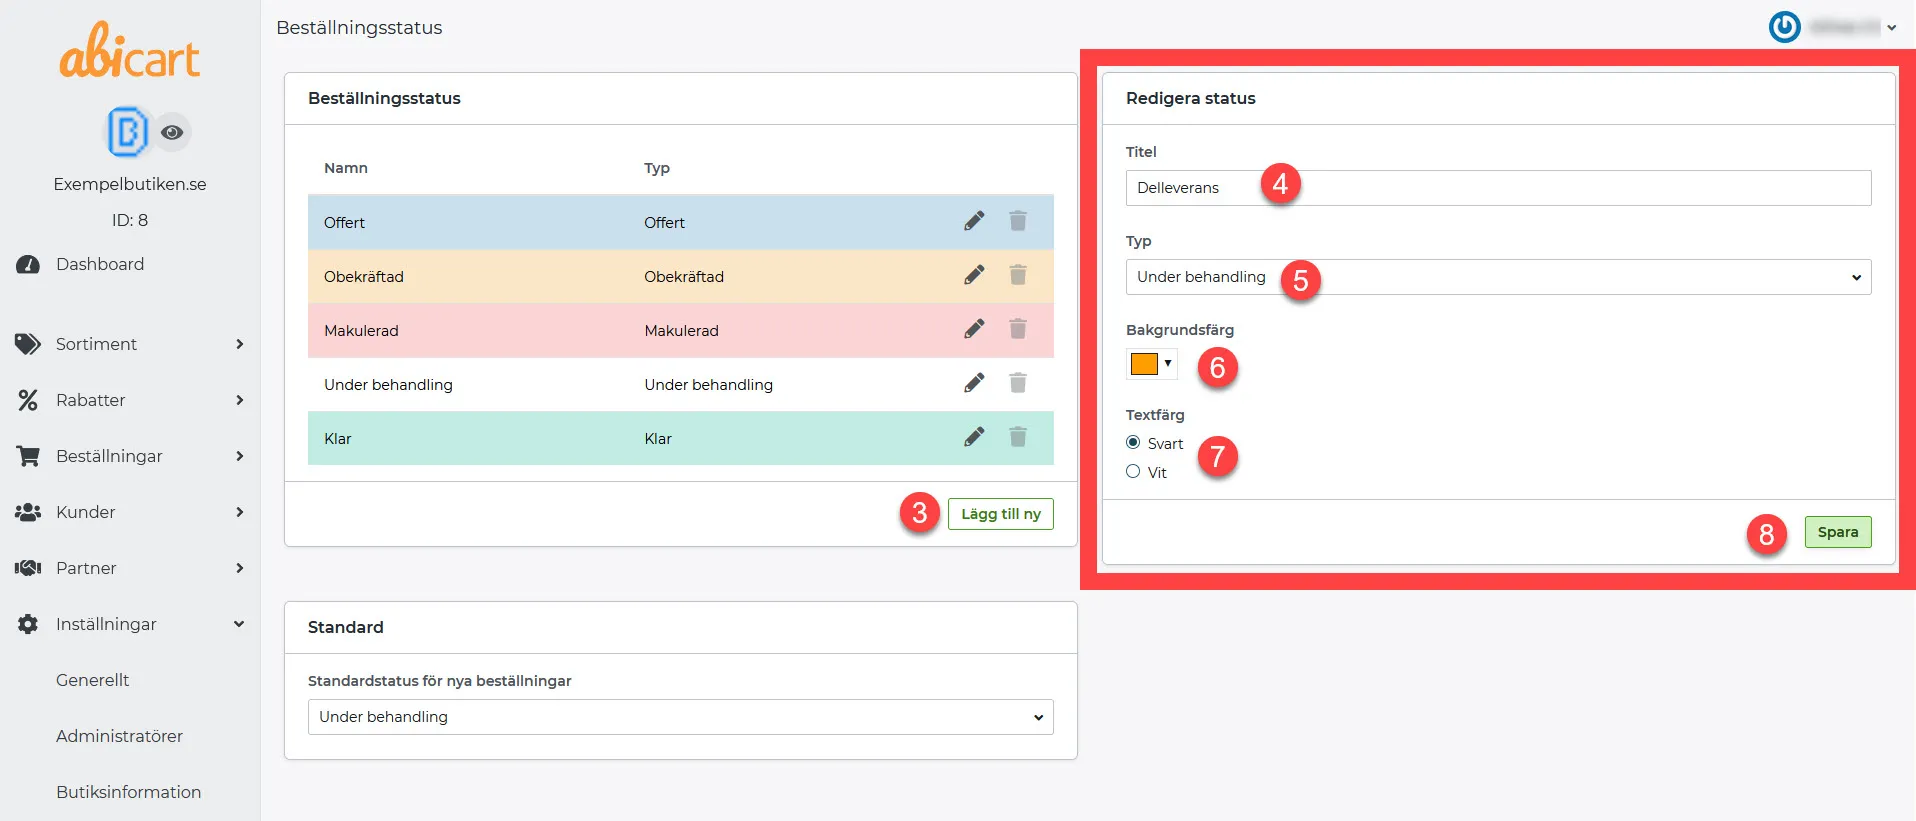Open Administratörer settings
The width and height of the screenshot is (1916, 821).
click(x=119, y=736)
